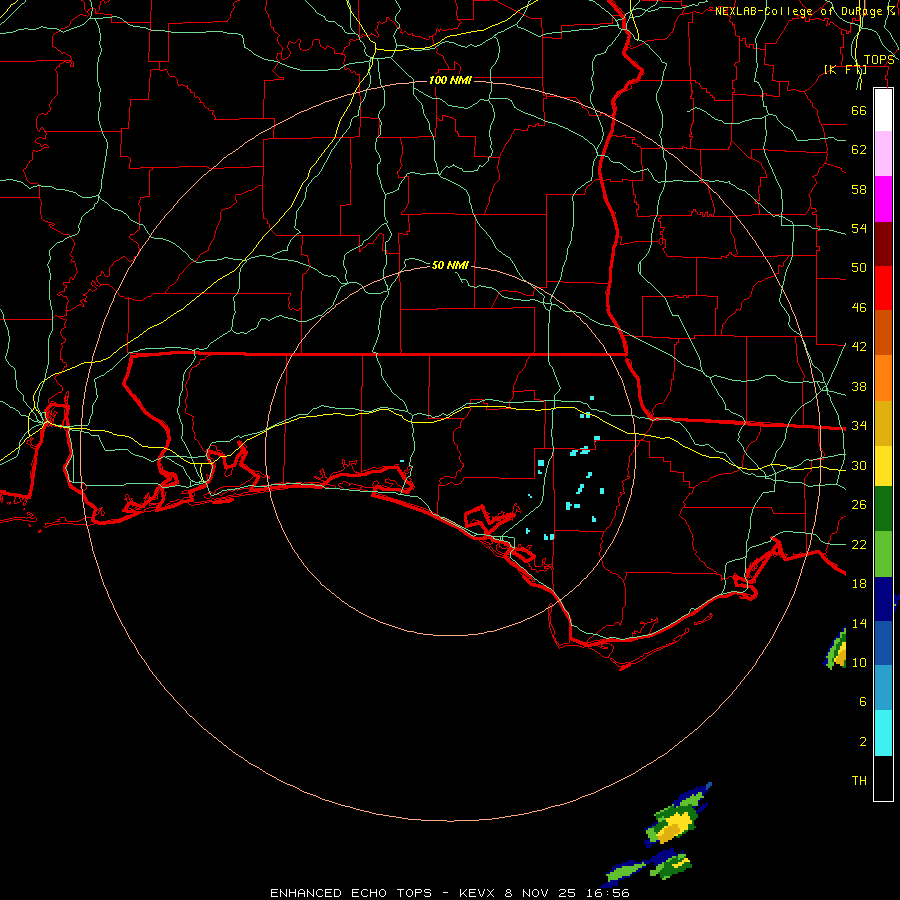Click the 46 value on the legend
The image size is (900, 900).
point(859,308)
